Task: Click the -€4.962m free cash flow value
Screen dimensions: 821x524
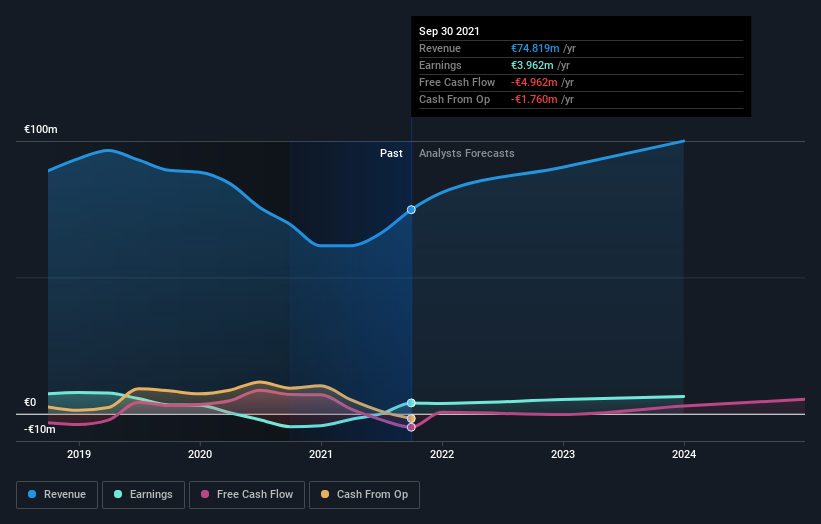Action: pyautogui.click(x=534, y=82)
